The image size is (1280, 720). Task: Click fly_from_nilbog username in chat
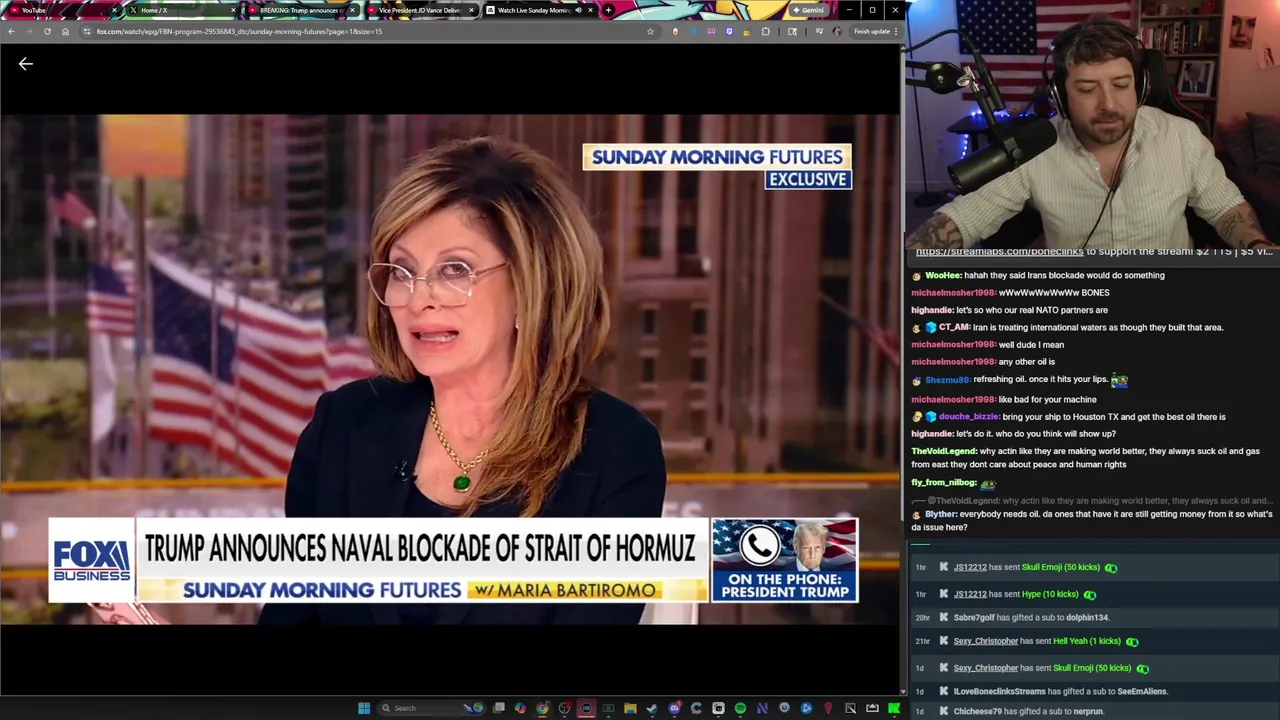[943, 483]
